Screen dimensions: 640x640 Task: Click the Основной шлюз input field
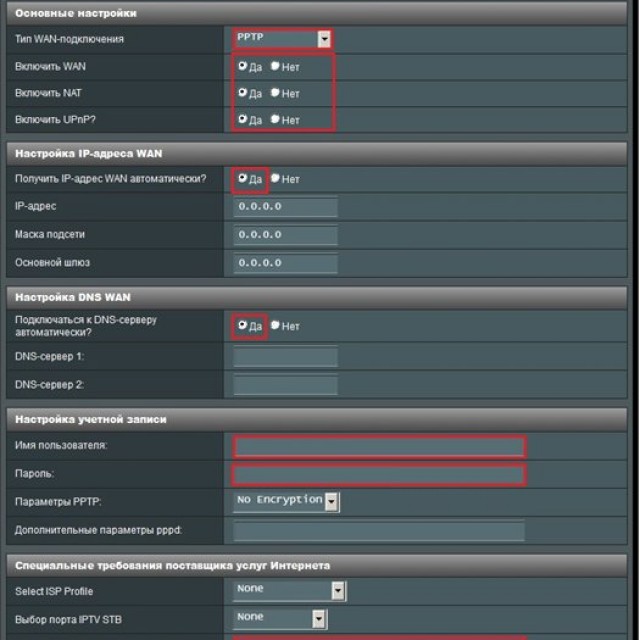(x=285, y=263)
